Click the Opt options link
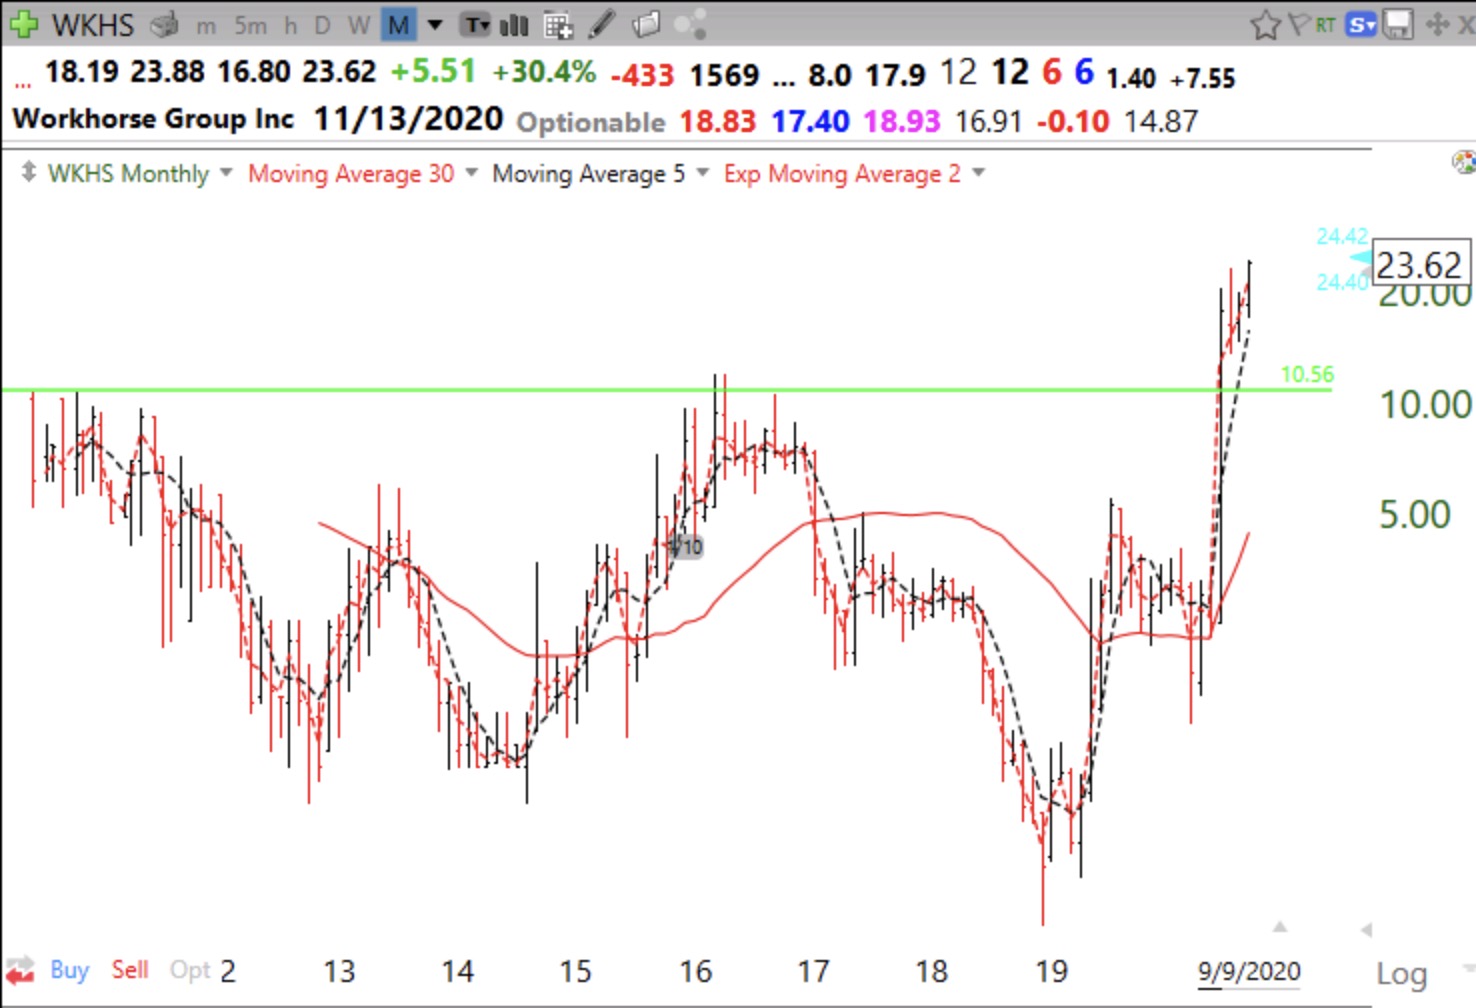This screenshot has height=1008, width=1476. coord(190,970)
